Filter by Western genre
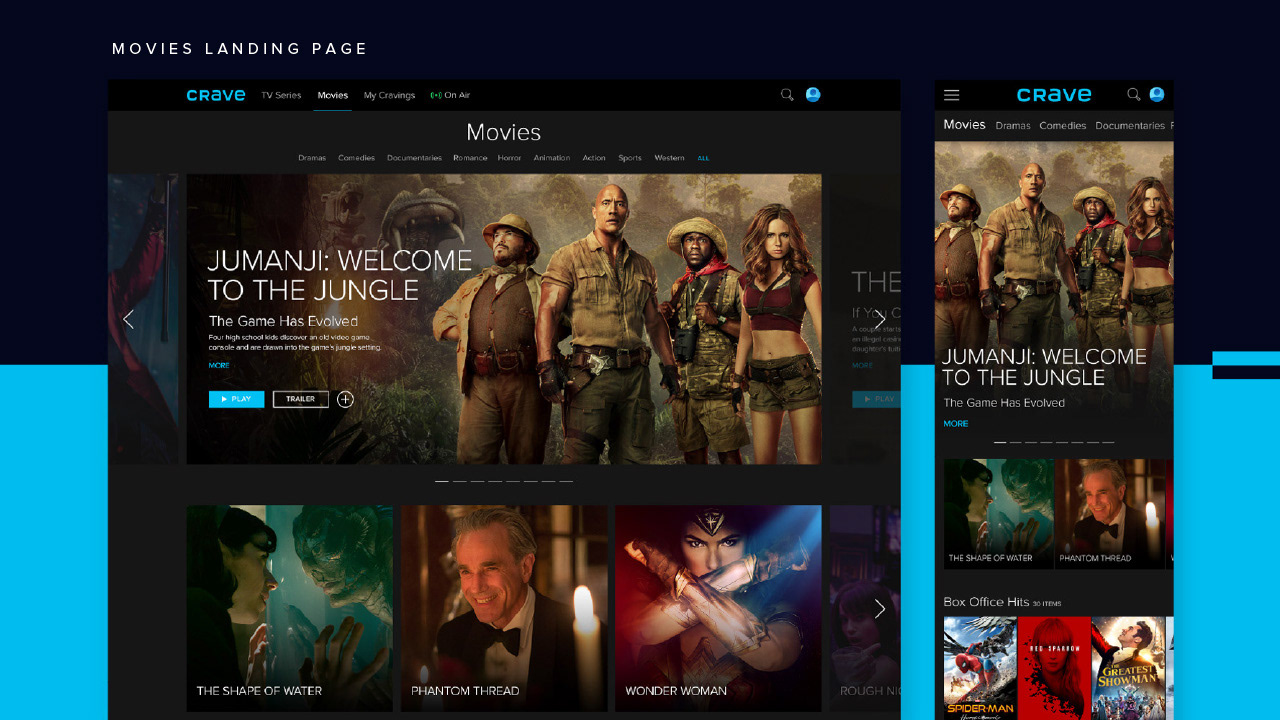The height and width of the screenshot is (720, 1280). click(669, 158)
